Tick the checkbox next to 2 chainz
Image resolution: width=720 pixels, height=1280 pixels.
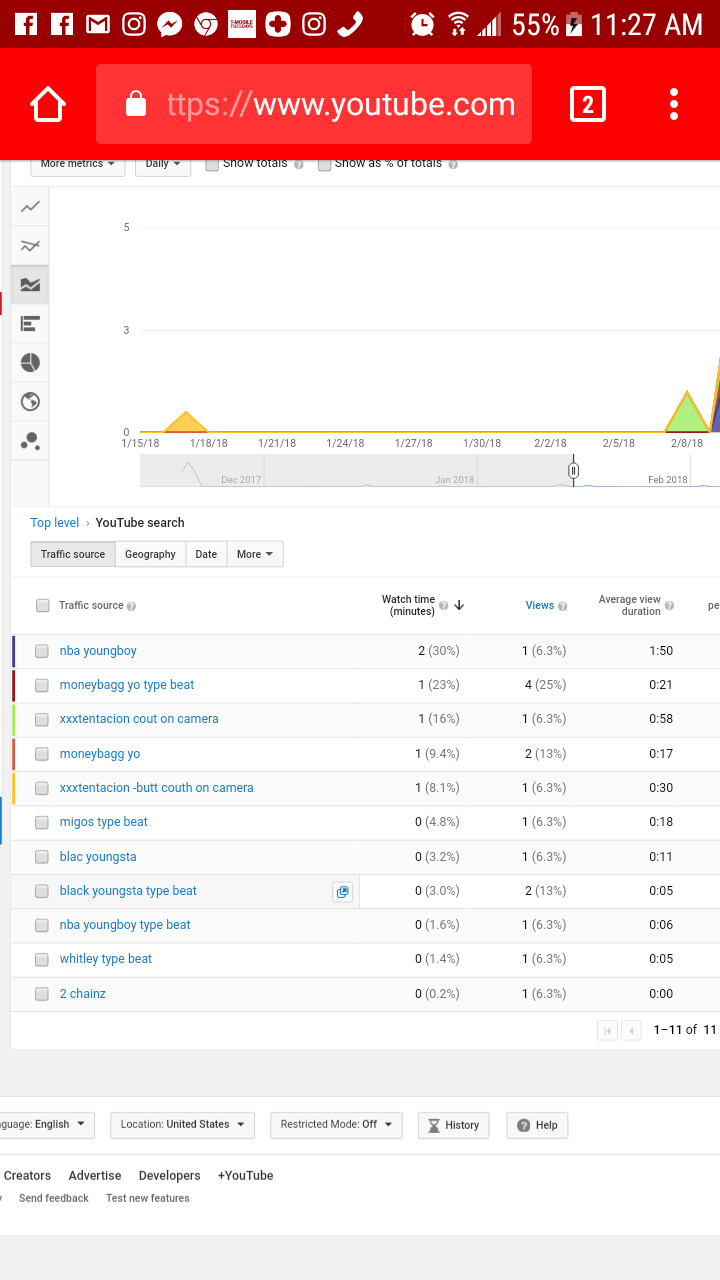[x=42, y=994]
